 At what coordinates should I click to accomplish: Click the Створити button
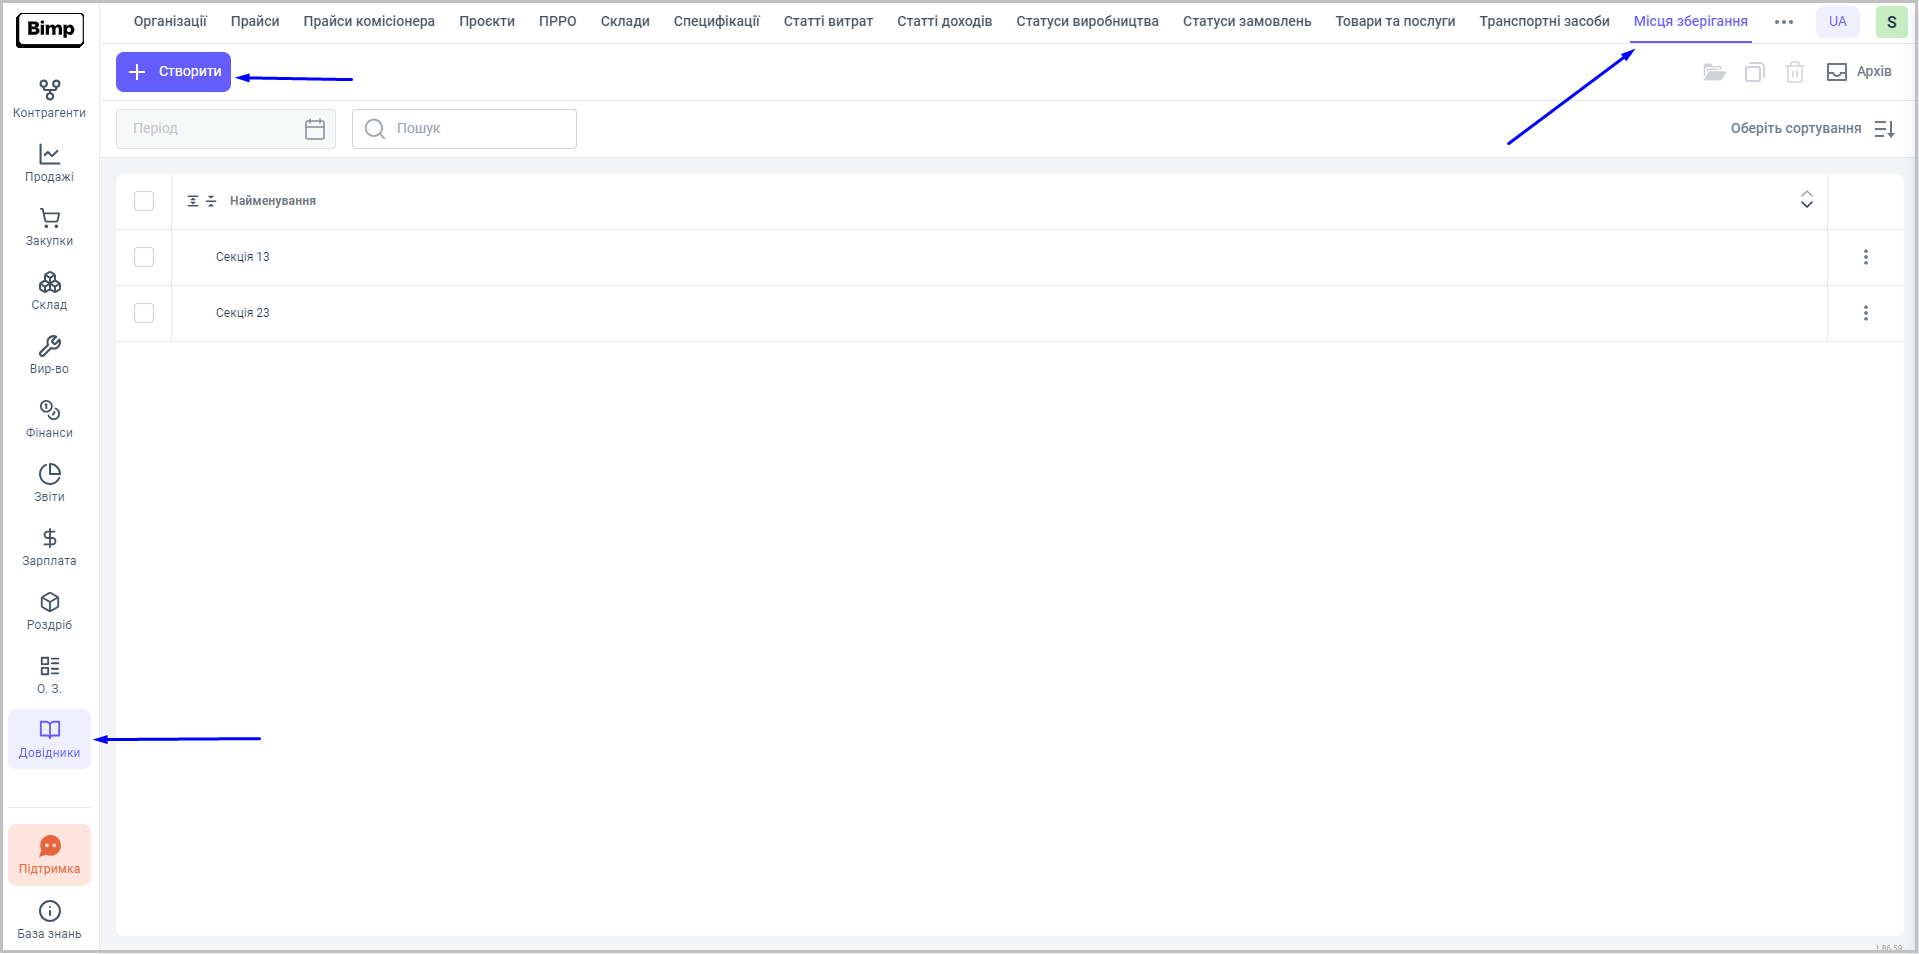[173, 72]
